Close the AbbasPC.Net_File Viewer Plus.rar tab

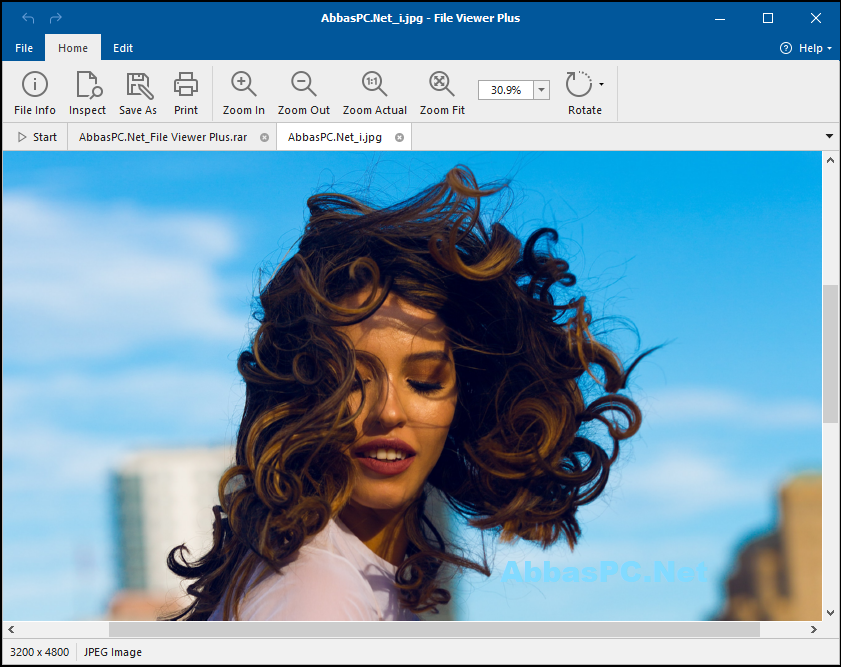point(264,138)
